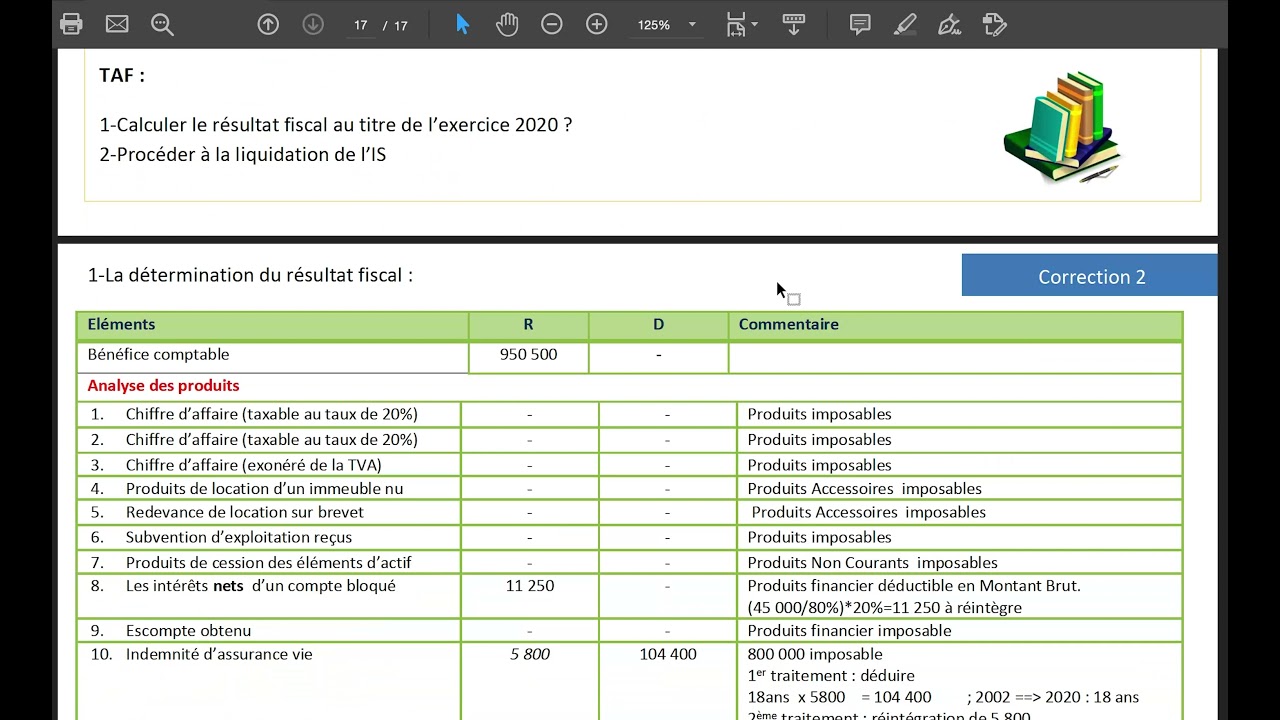Open the sign document pen tool

950,24
